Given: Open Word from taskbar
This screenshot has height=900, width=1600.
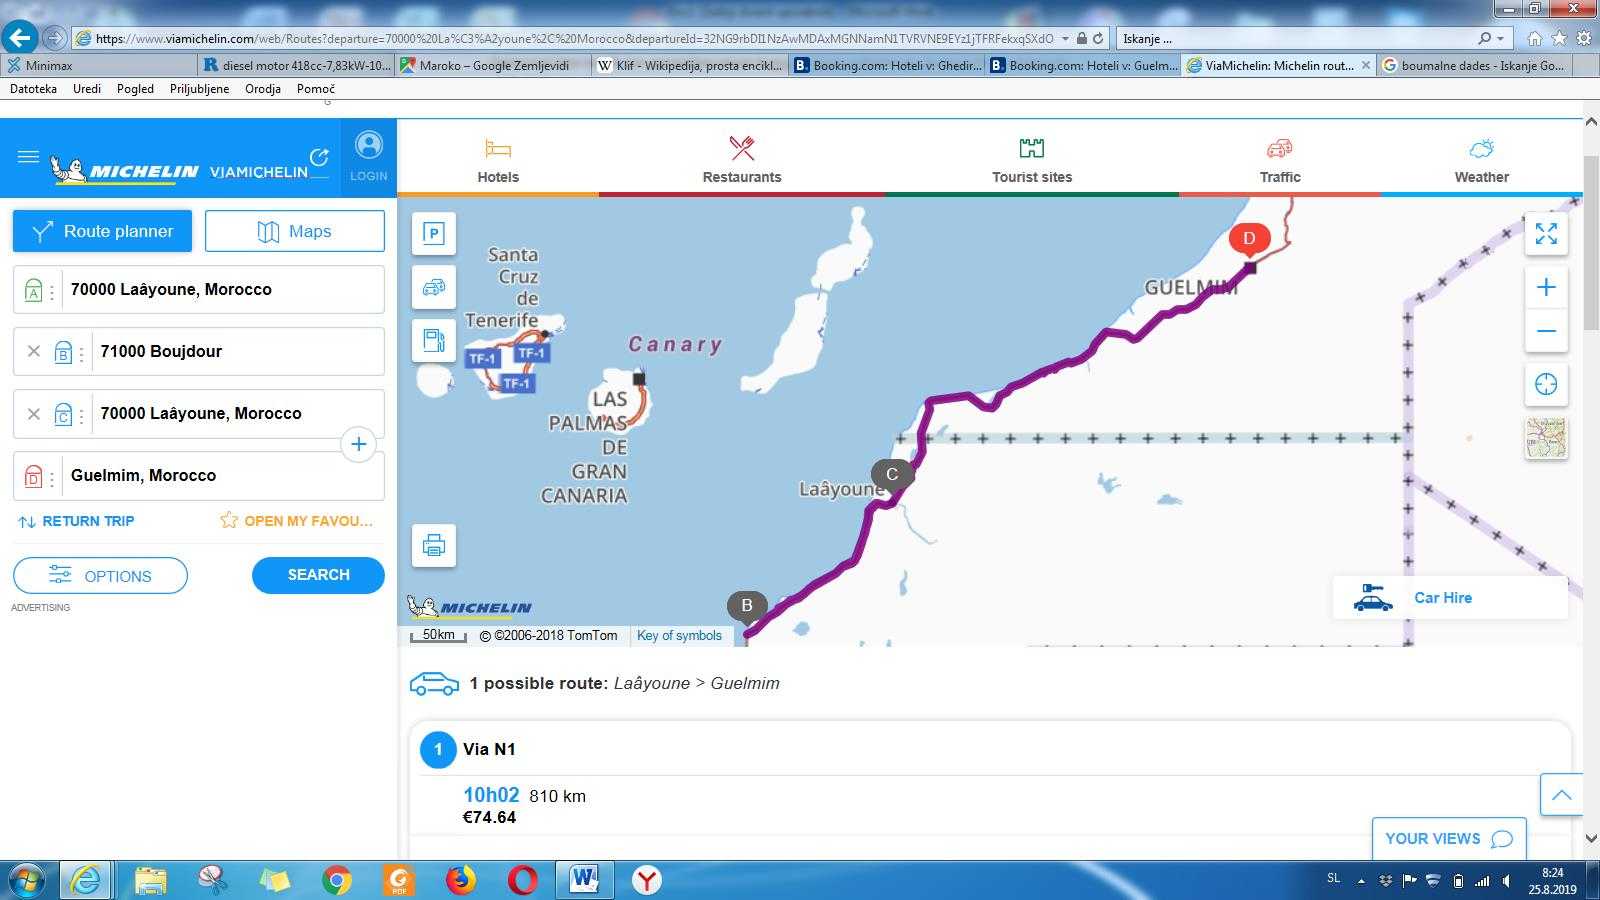Looking at the screenshot, I should [584, 880].
